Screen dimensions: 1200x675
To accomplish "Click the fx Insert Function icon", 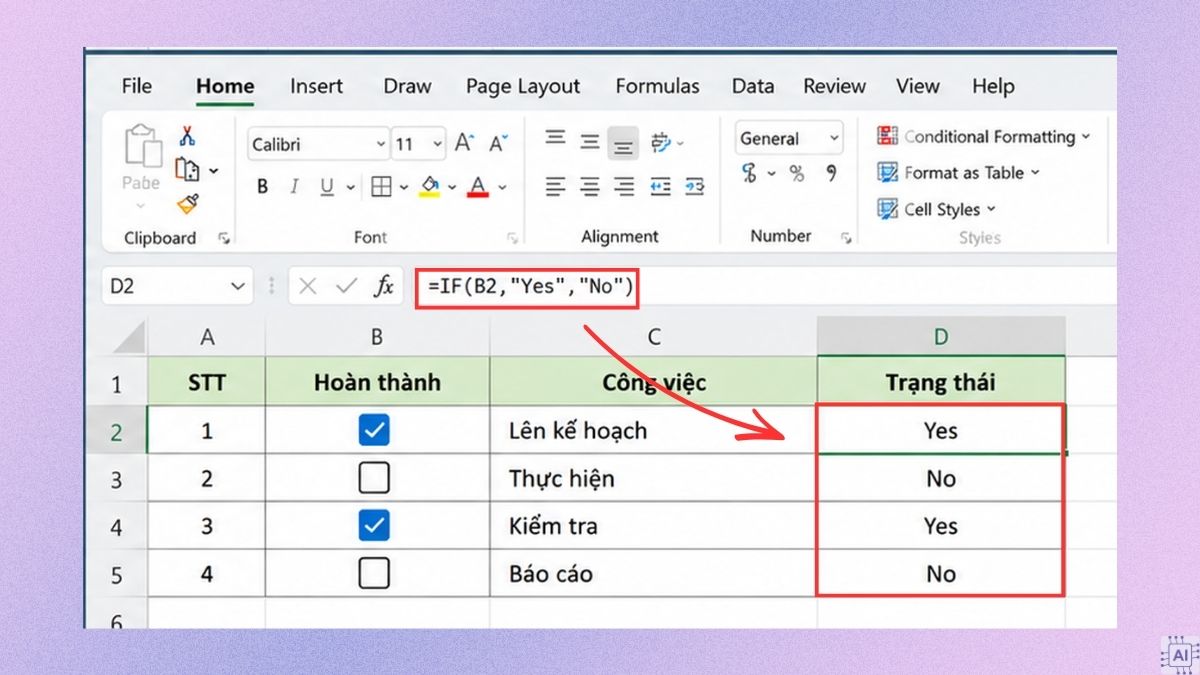I will coord(384,287).
